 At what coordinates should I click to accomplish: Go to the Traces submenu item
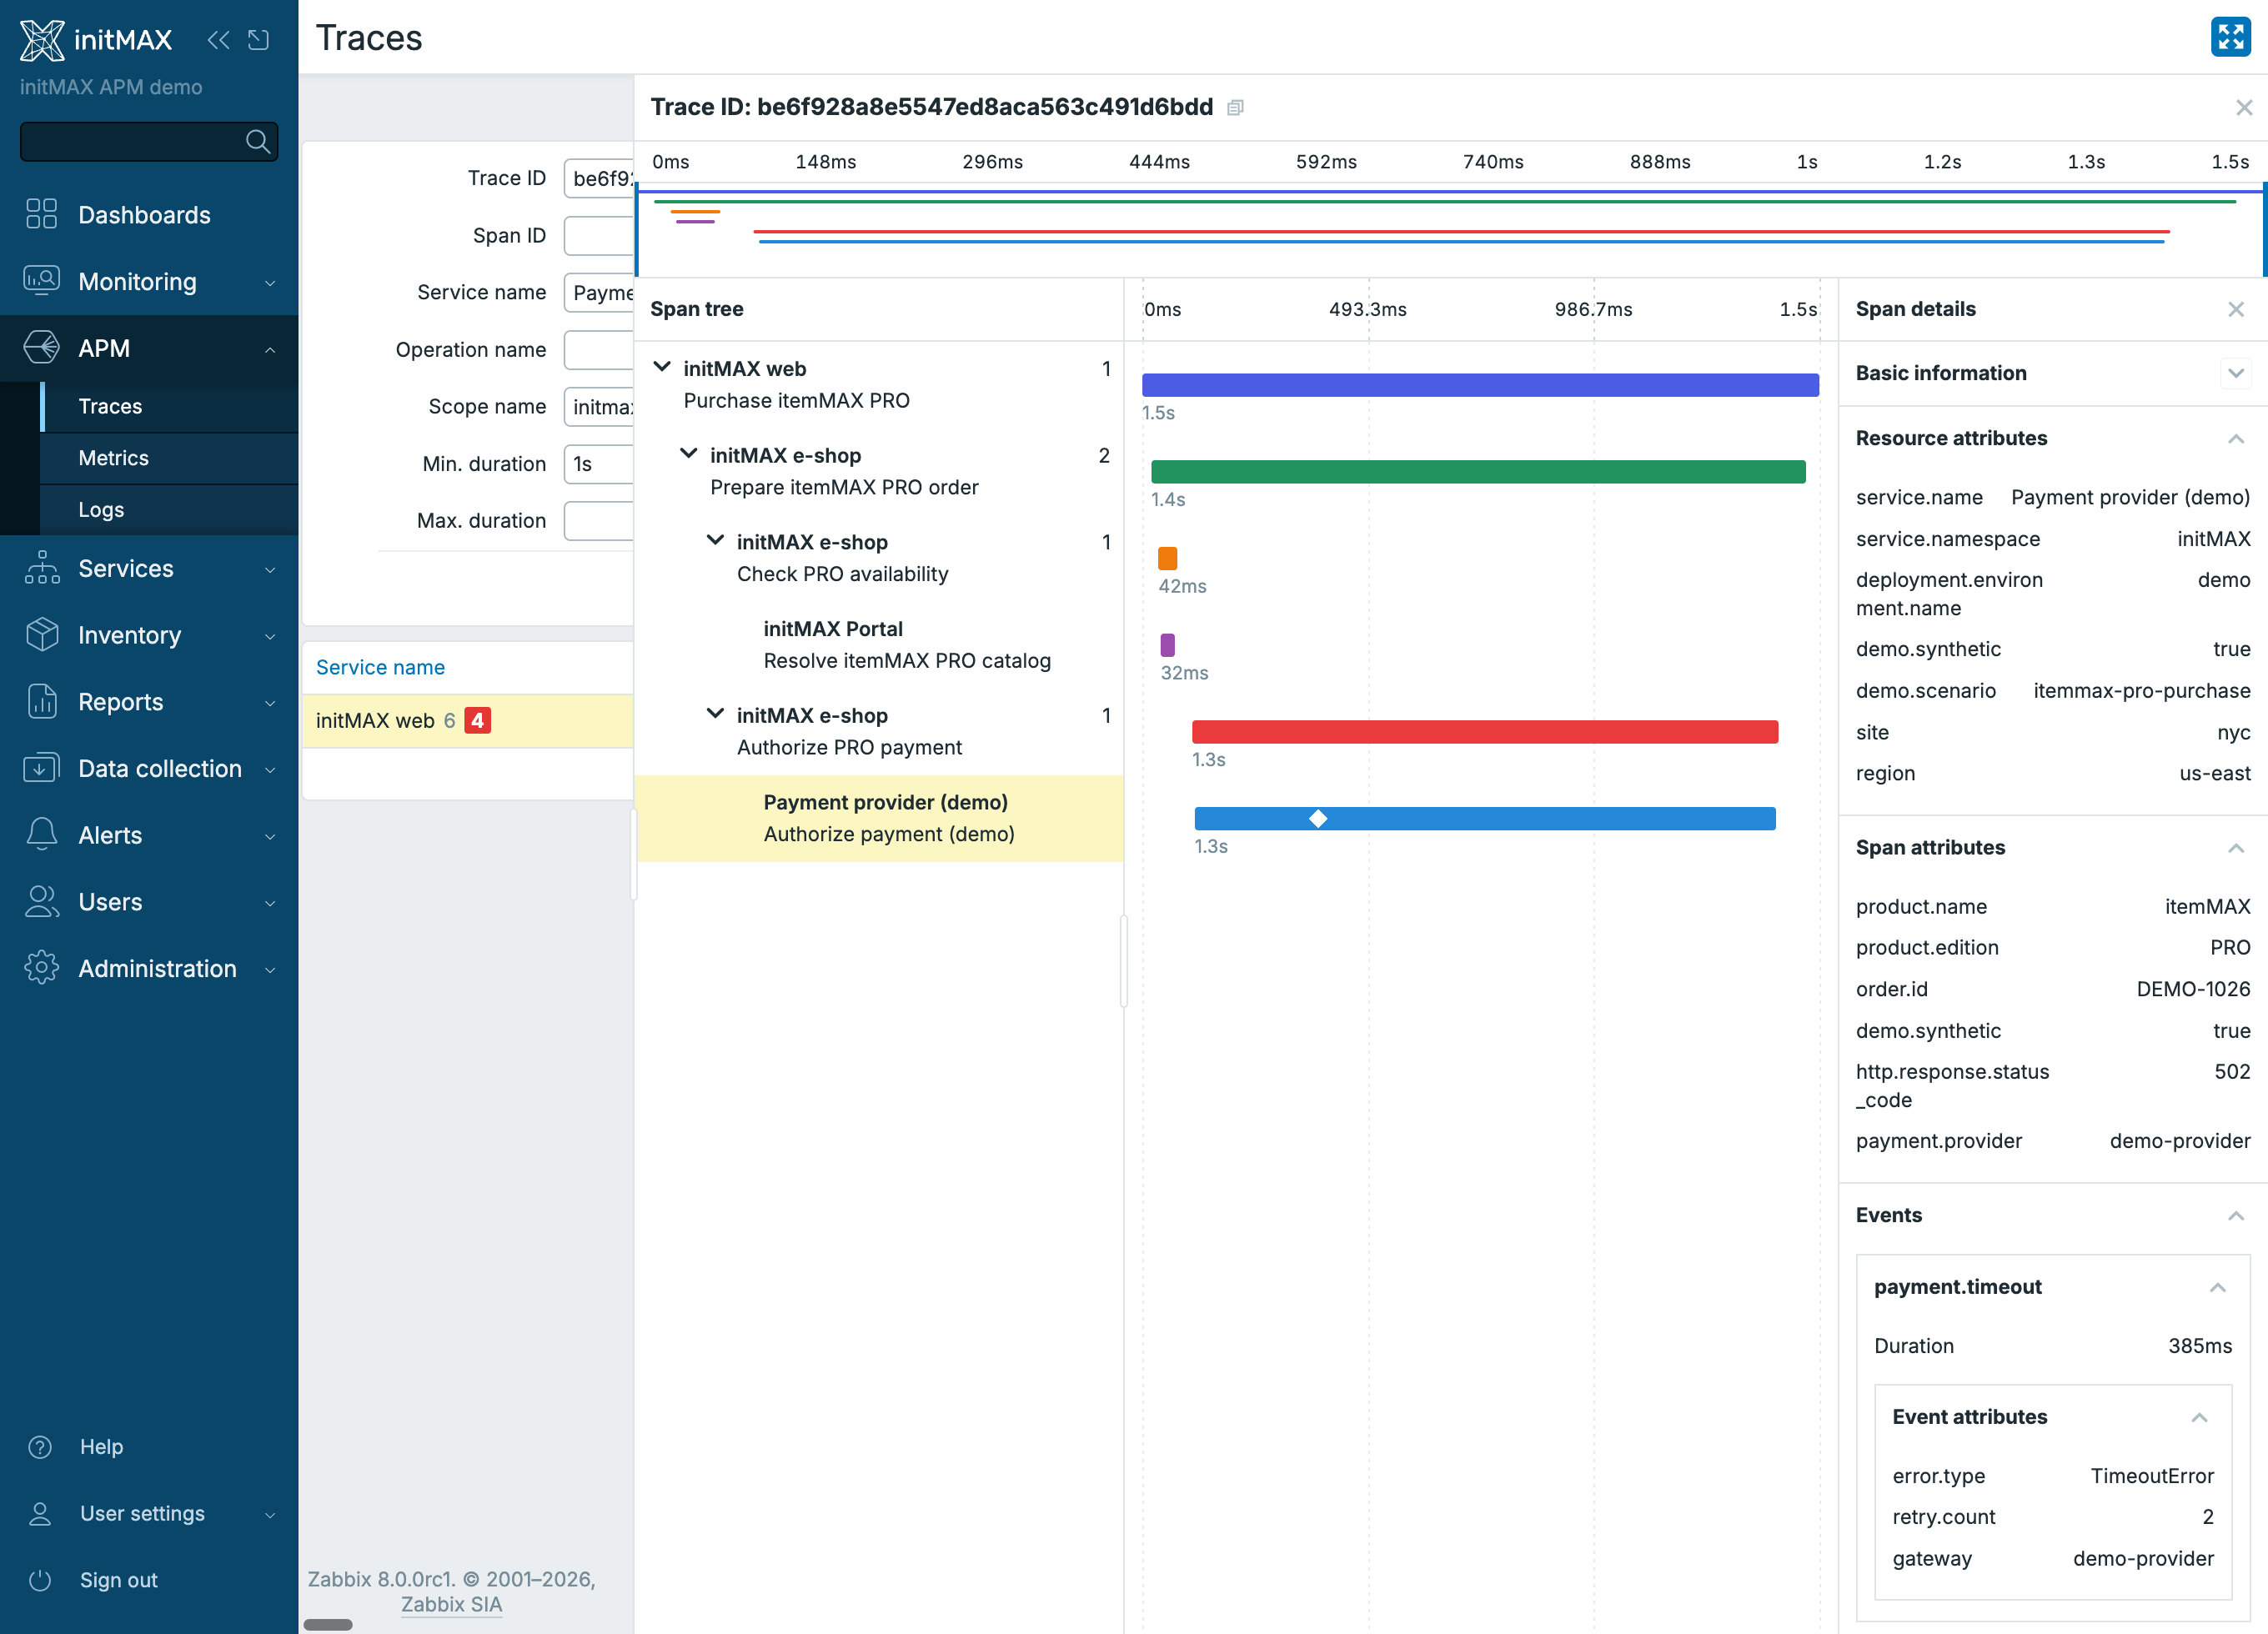[169, 406]
